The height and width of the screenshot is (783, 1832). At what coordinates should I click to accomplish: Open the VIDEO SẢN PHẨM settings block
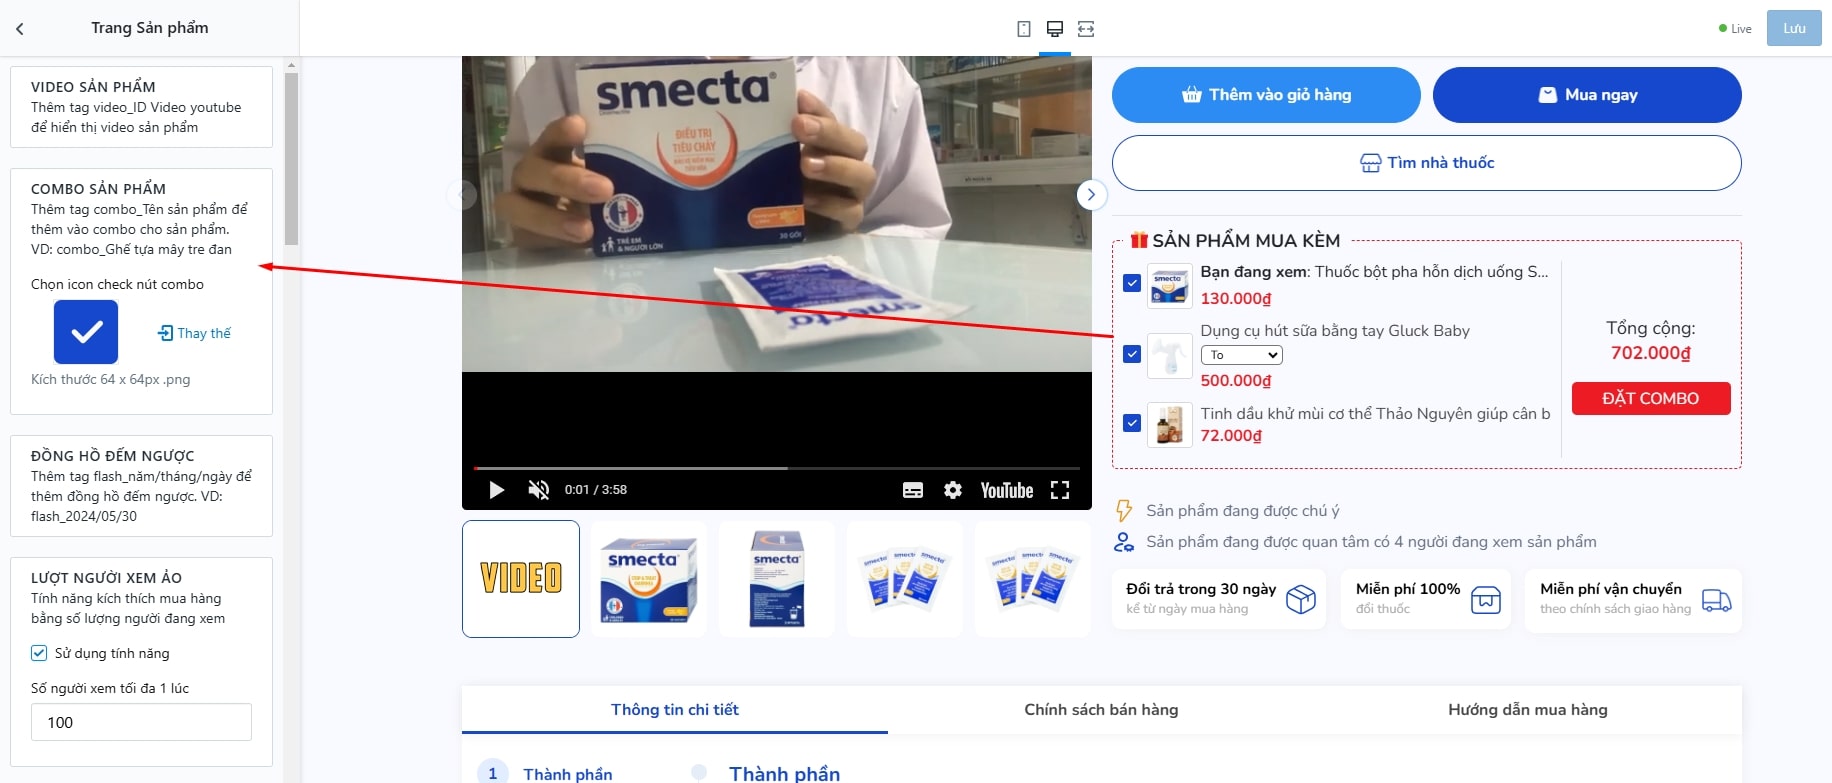click(141, 107)
